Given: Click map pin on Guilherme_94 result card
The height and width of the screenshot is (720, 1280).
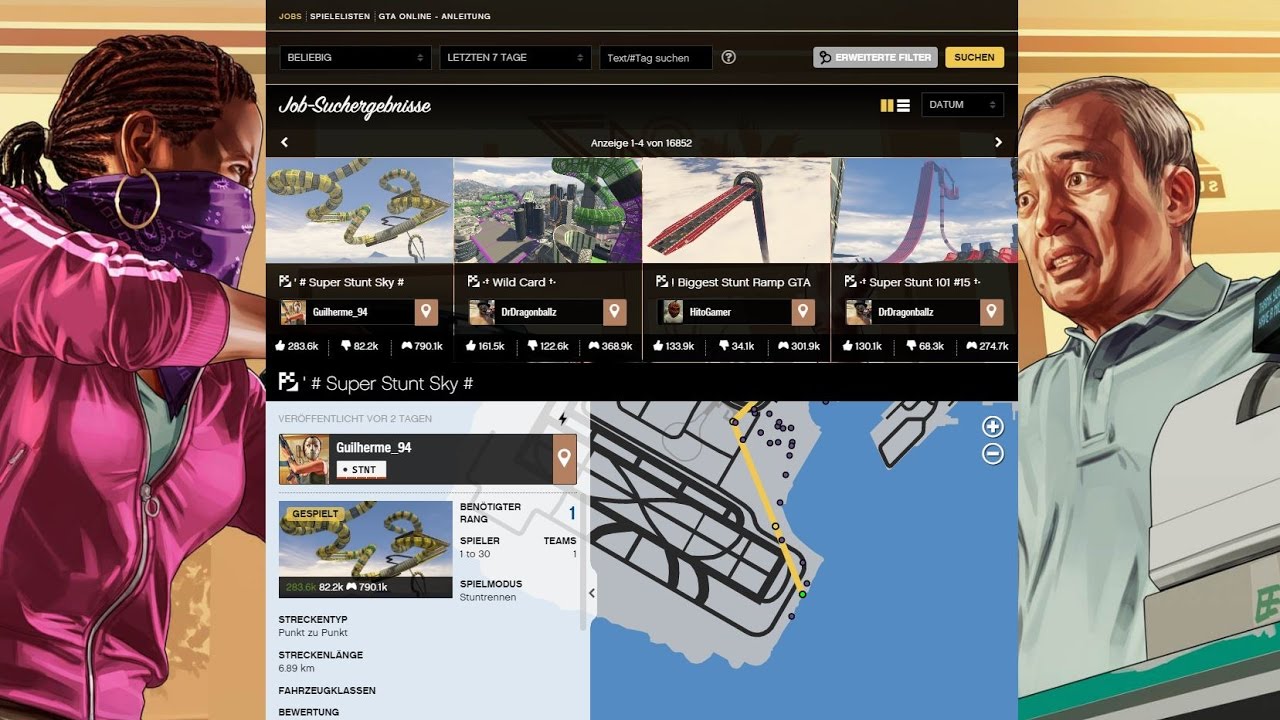Looking at the screenshot, I should [x=426, y=312].
